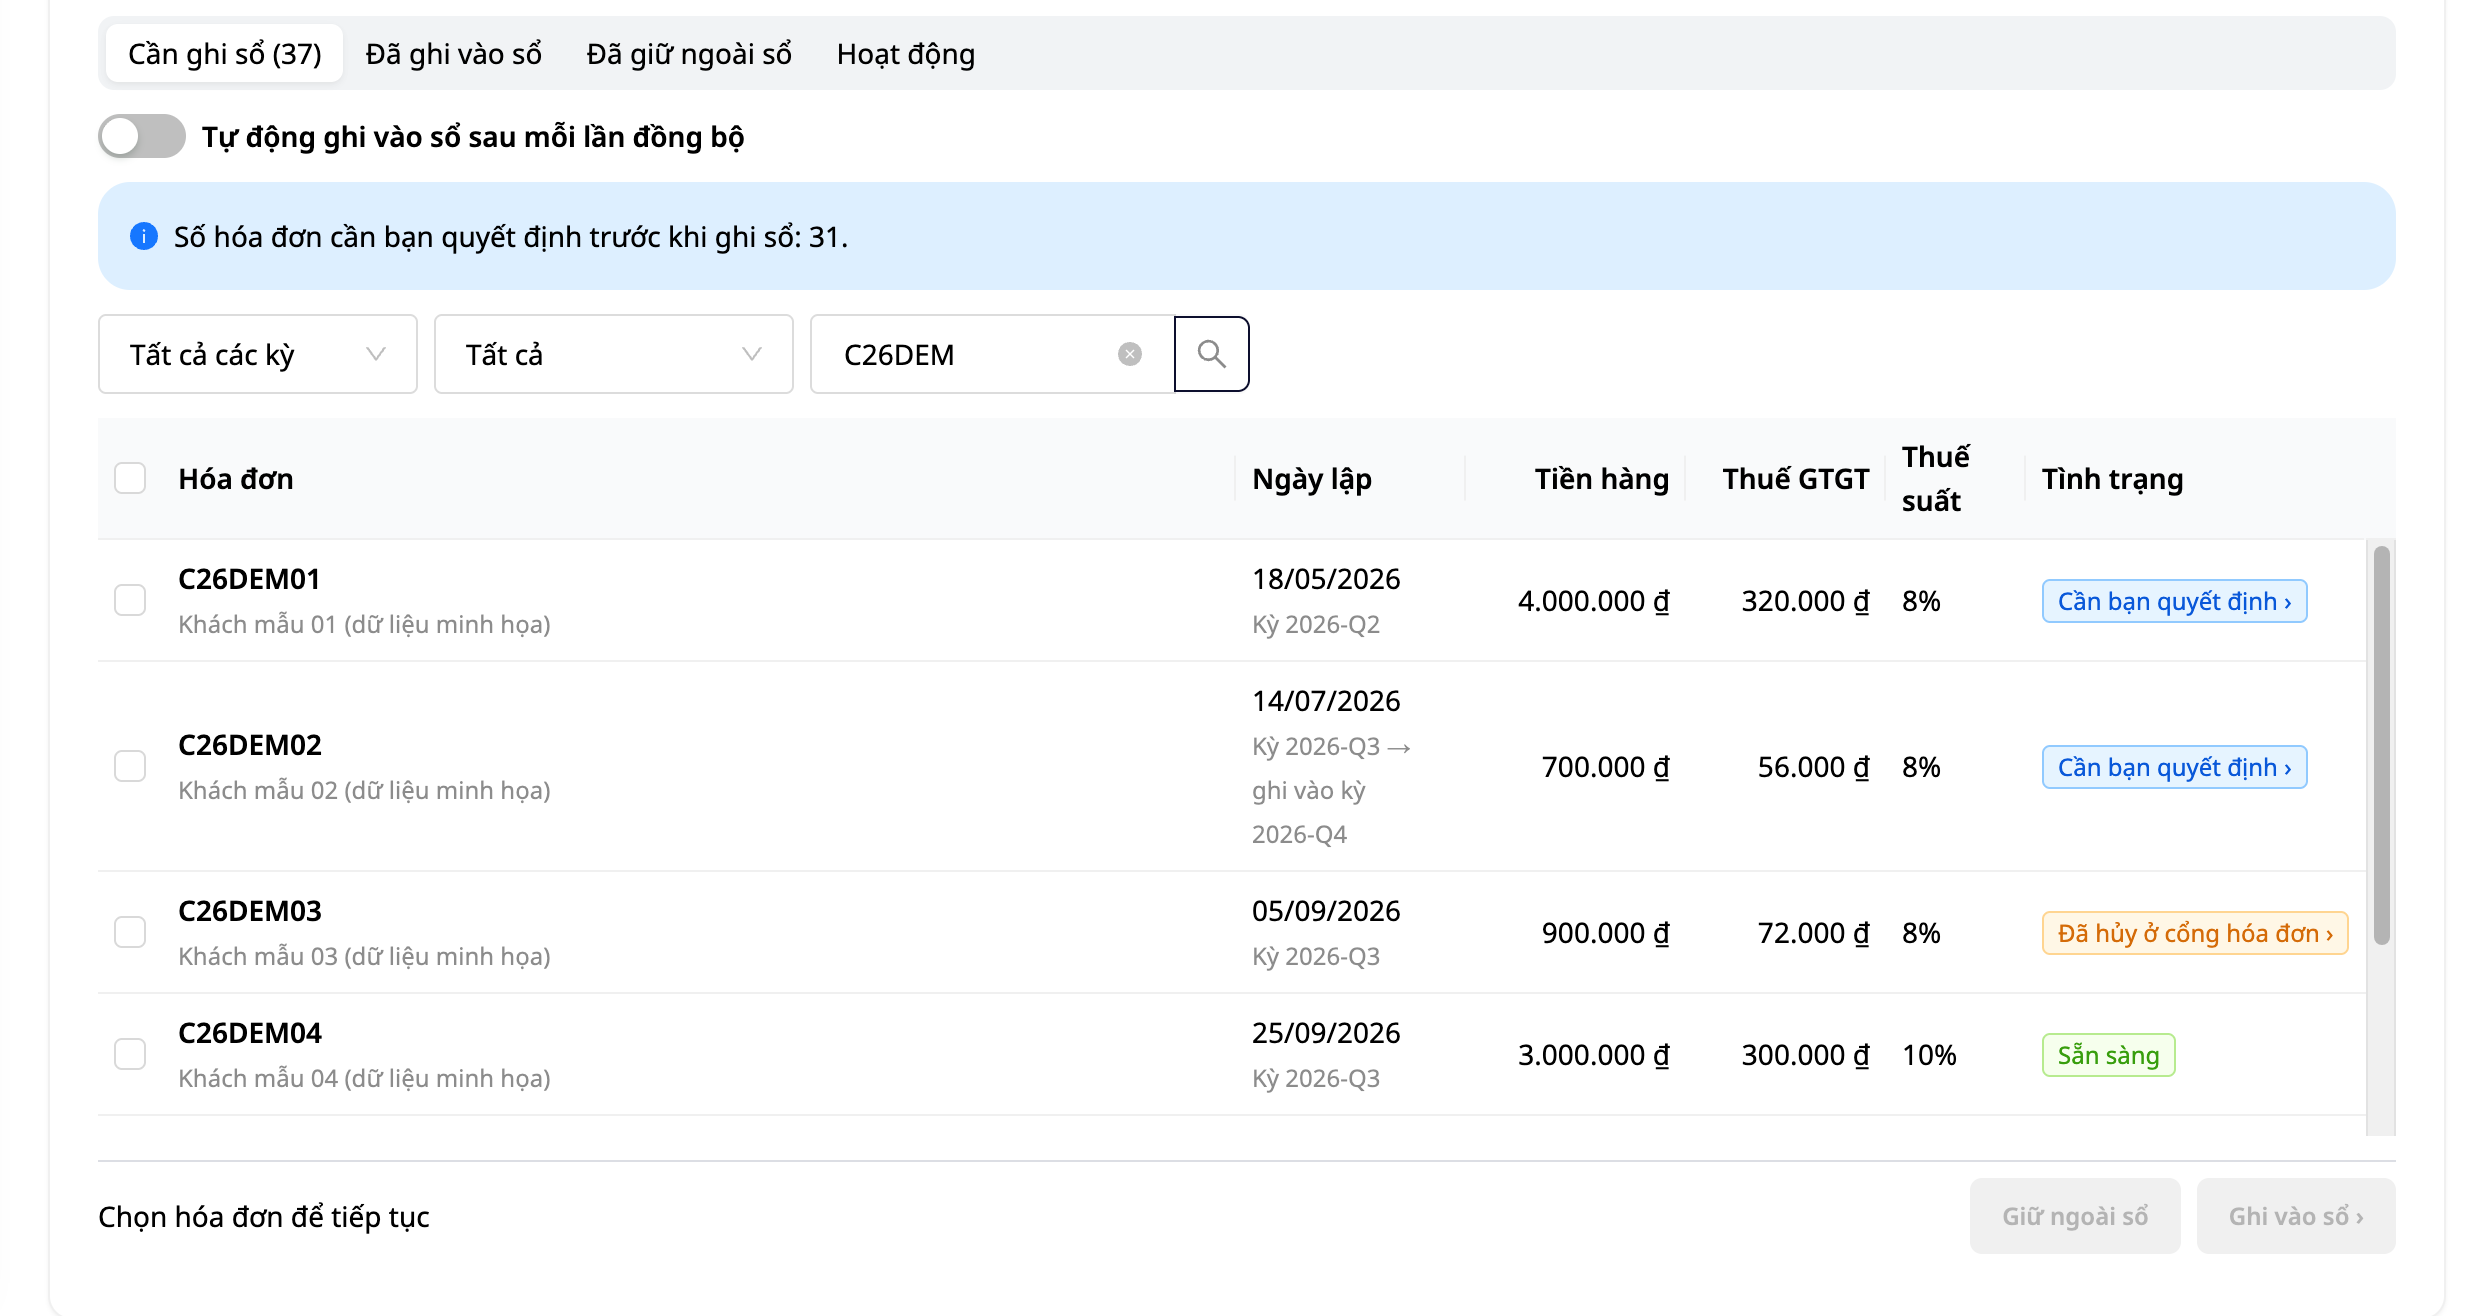The height and width of the screenshot is (1316, 2488).
Task: Open the 'Tất cả các kỳ' period dropdown
Action: pos(258,354)
